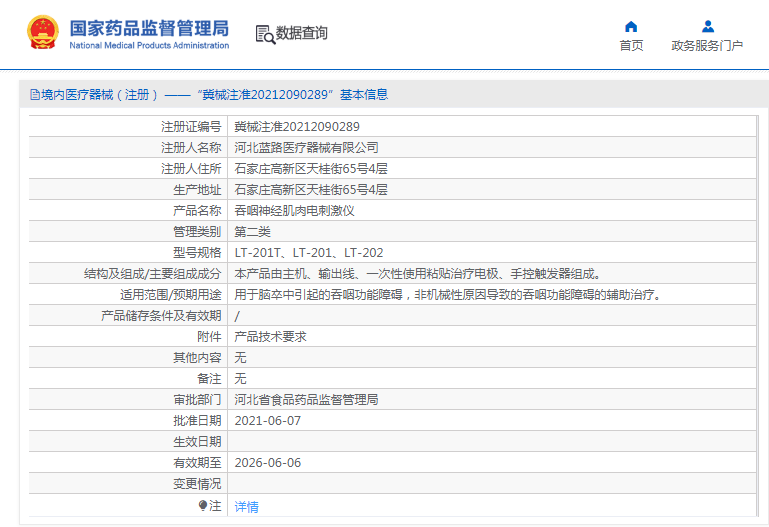Click the 生效日期 label

click(x=197, y=442)
